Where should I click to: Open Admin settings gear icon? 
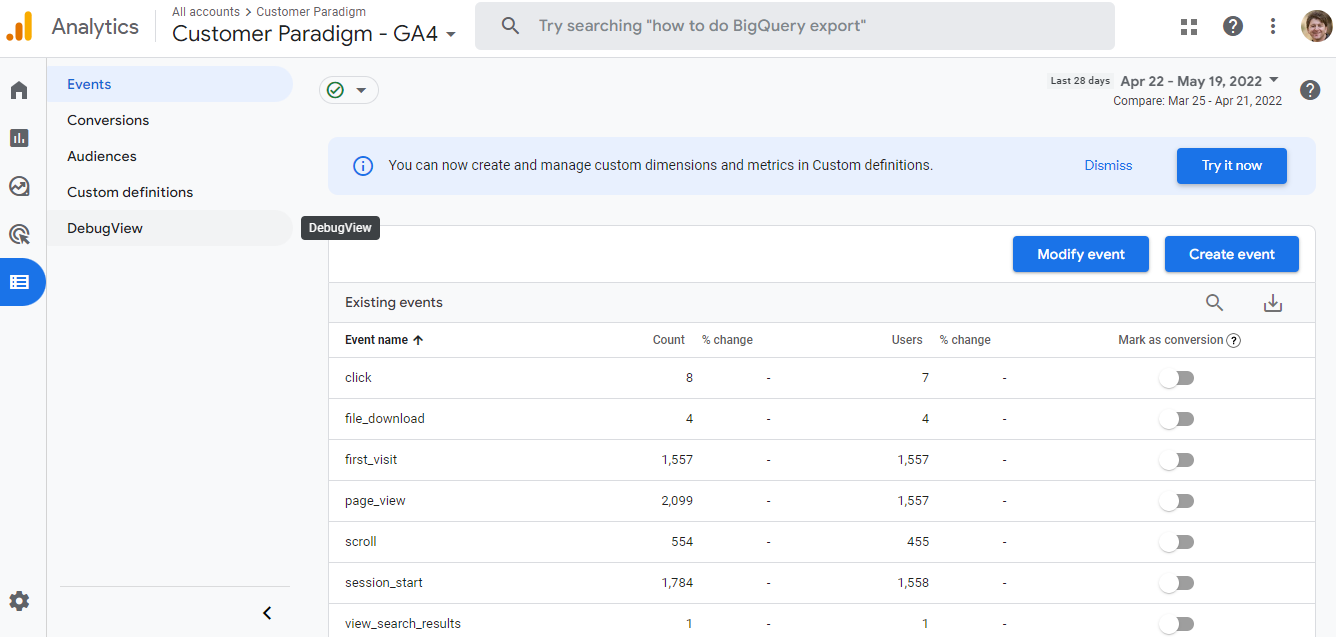(x=19, y=601)
